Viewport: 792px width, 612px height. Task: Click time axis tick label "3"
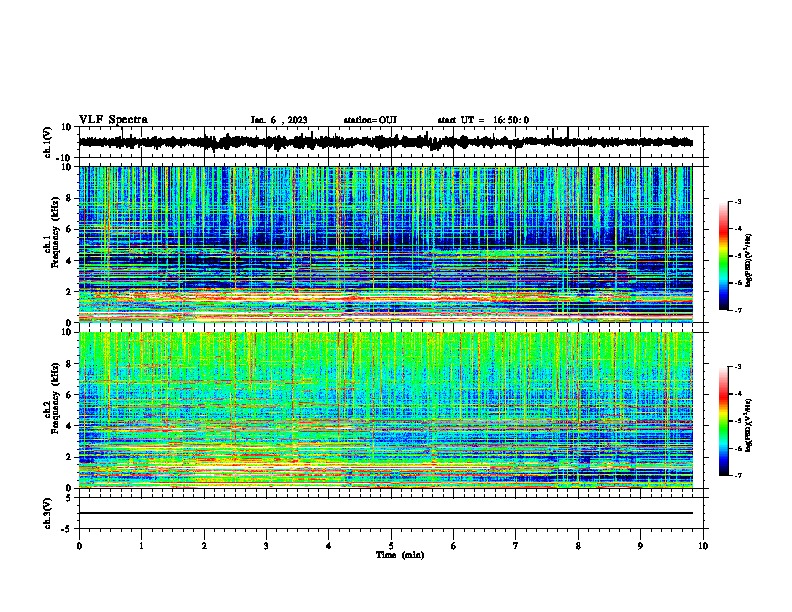coord(266,546)
